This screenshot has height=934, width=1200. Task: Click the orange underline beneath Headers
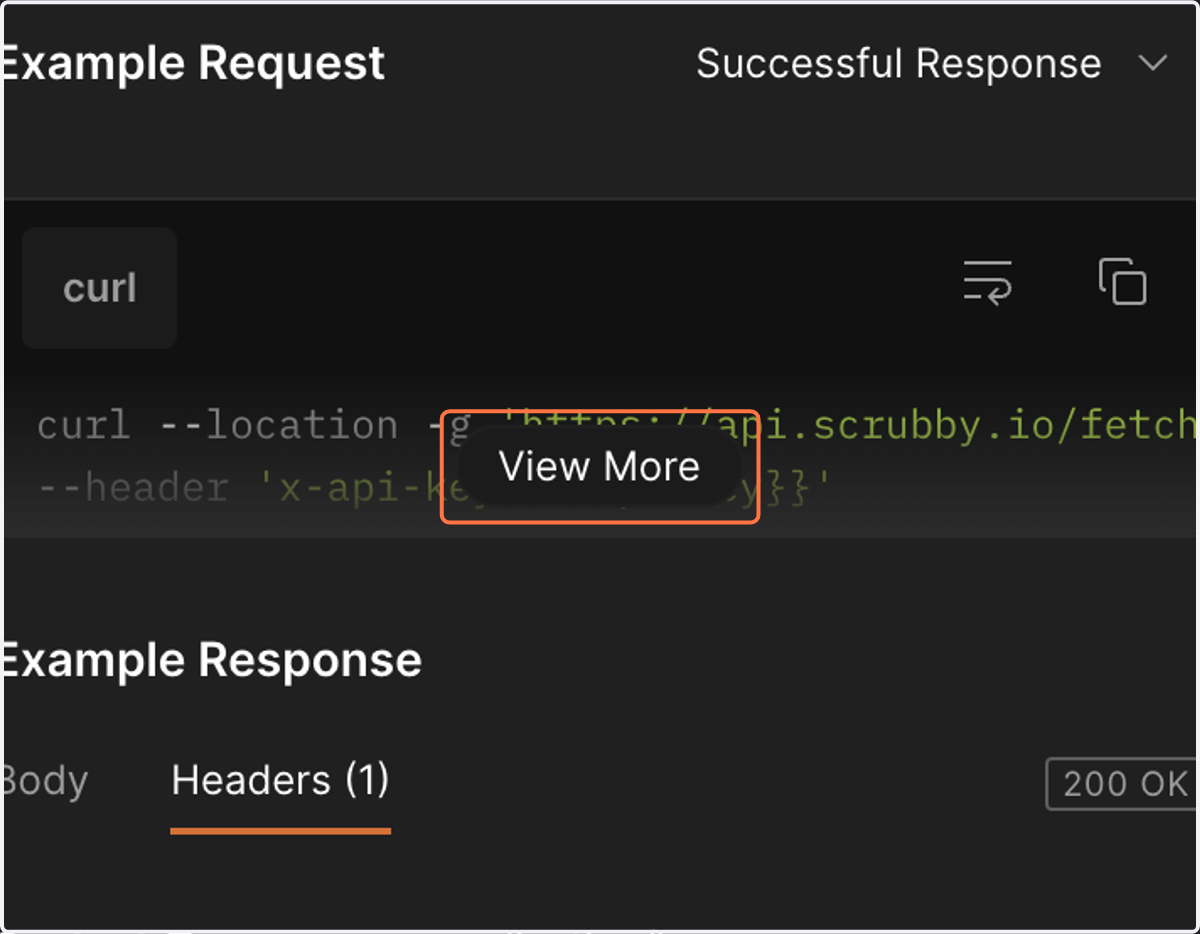[x=280, y=830]
